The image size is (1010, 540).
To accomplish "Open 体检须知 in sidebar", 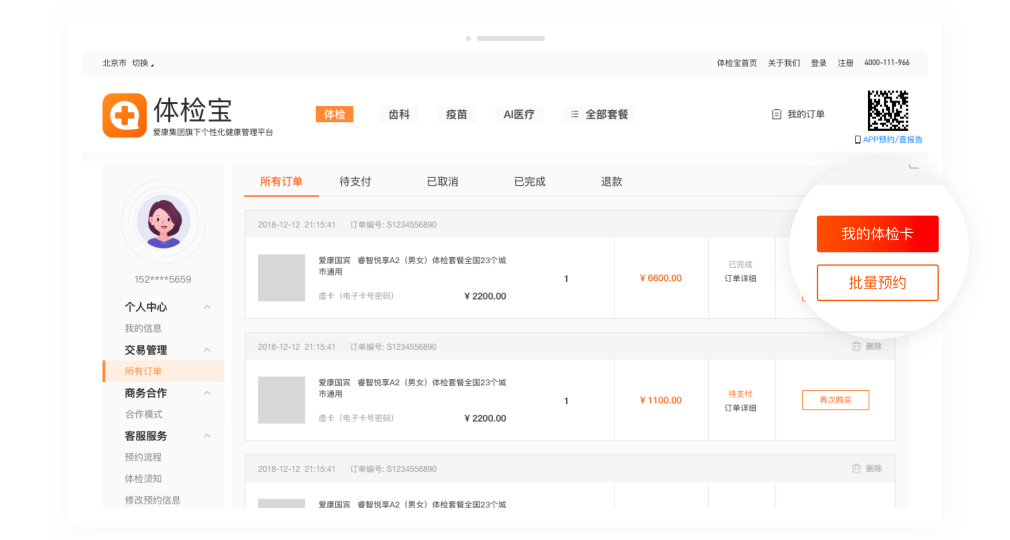I will (x=143, y=479).
